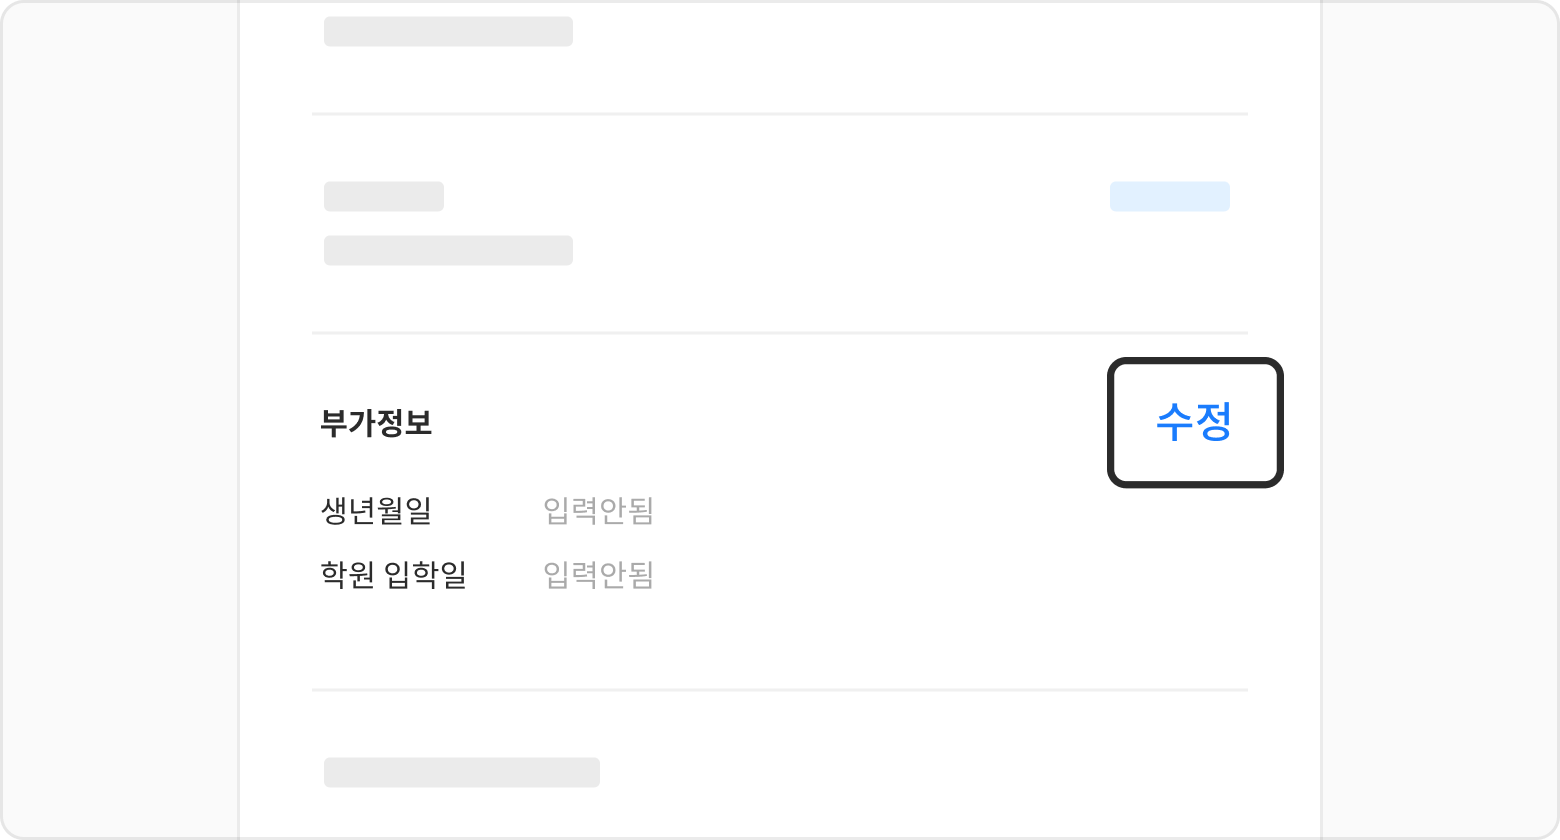Click the divider below 학원 입학일 row
This screenshot has height=840, width=1560.
pyautogui.click(x=780, y=690)
